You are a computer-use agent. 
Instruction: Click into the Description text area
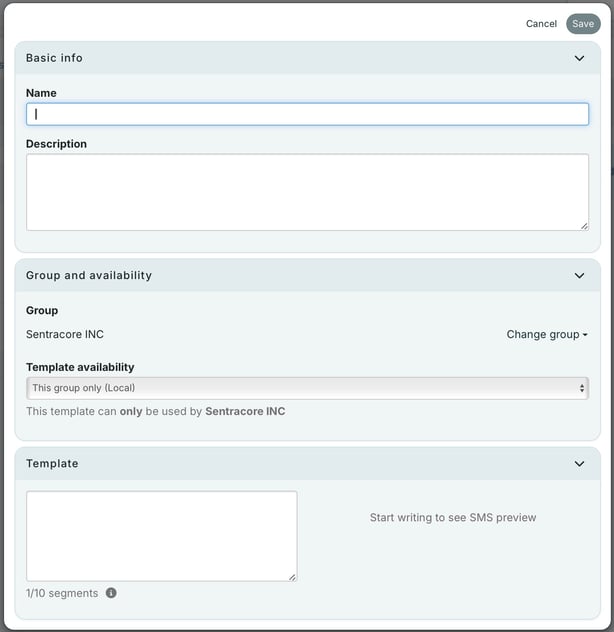tap(307, 192)
